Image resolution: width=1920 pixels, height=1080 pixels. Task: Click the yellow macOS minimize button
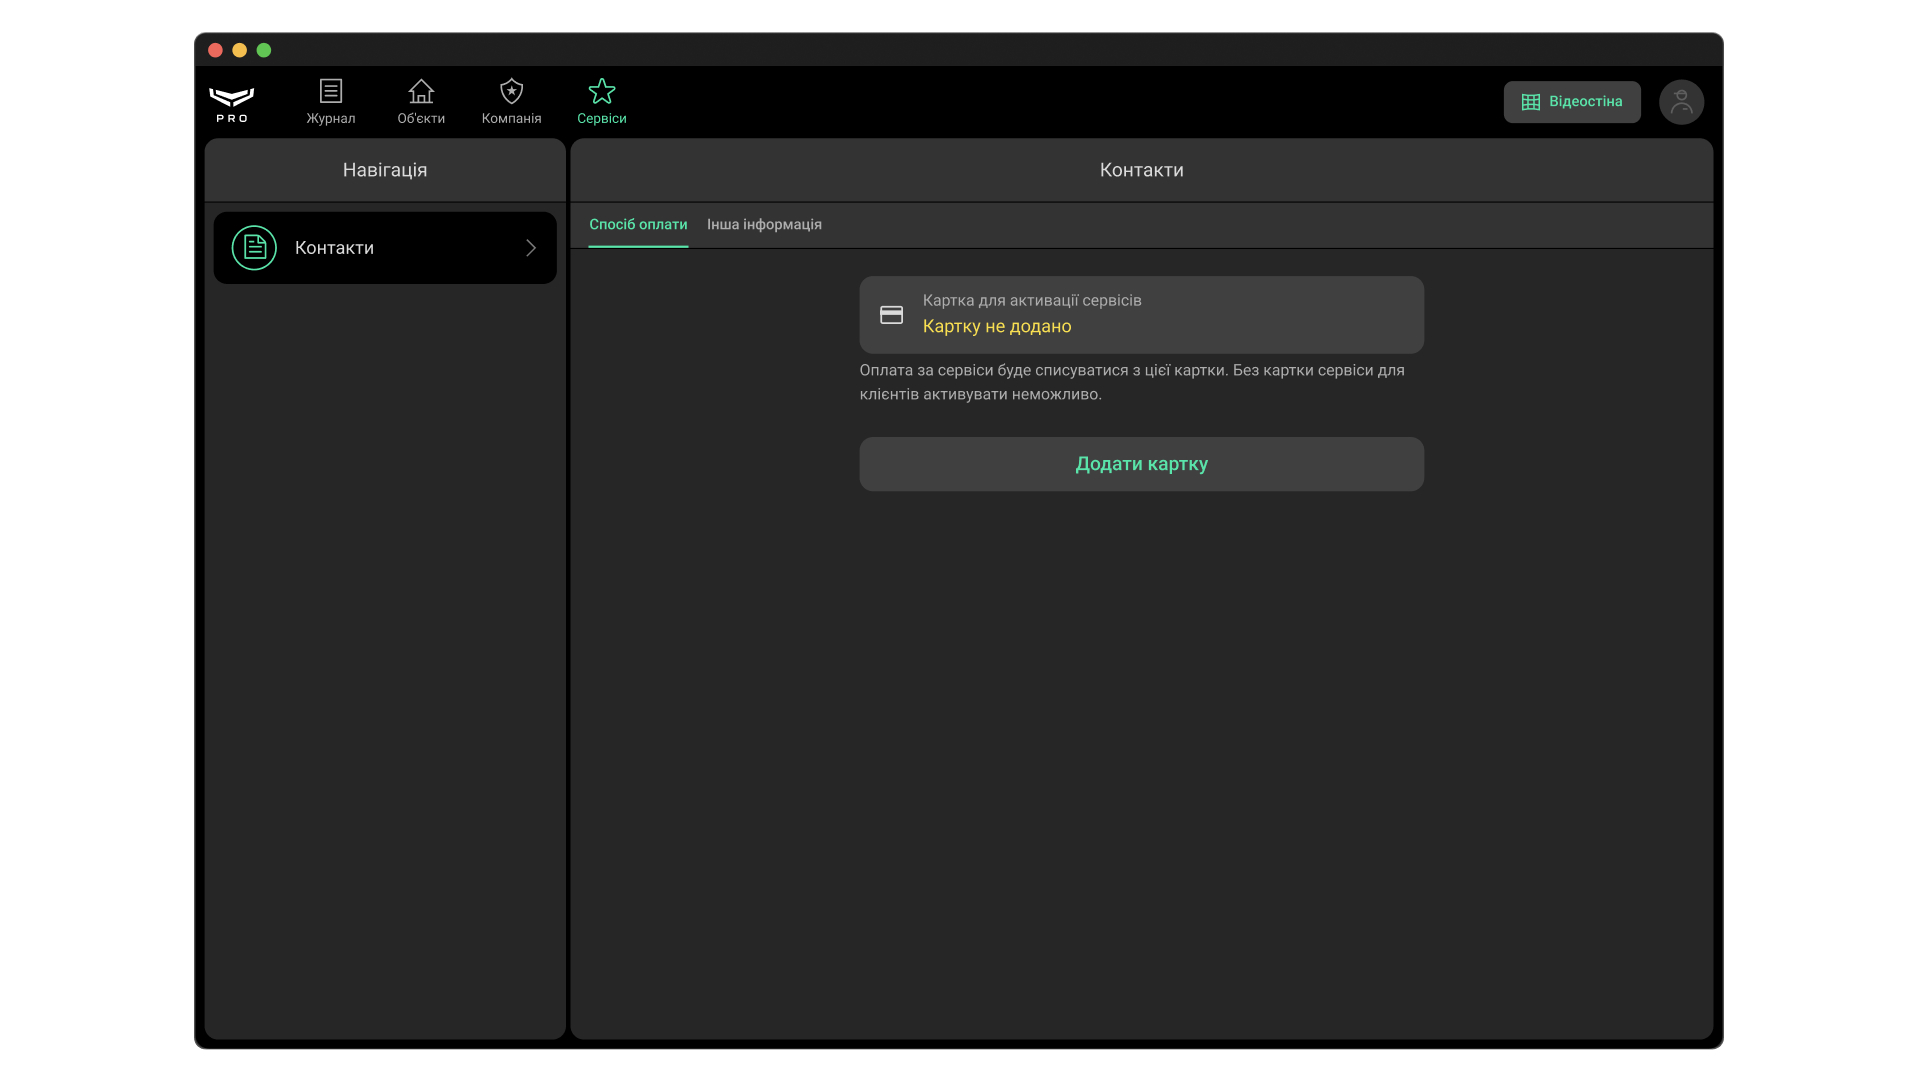point(239,50)
